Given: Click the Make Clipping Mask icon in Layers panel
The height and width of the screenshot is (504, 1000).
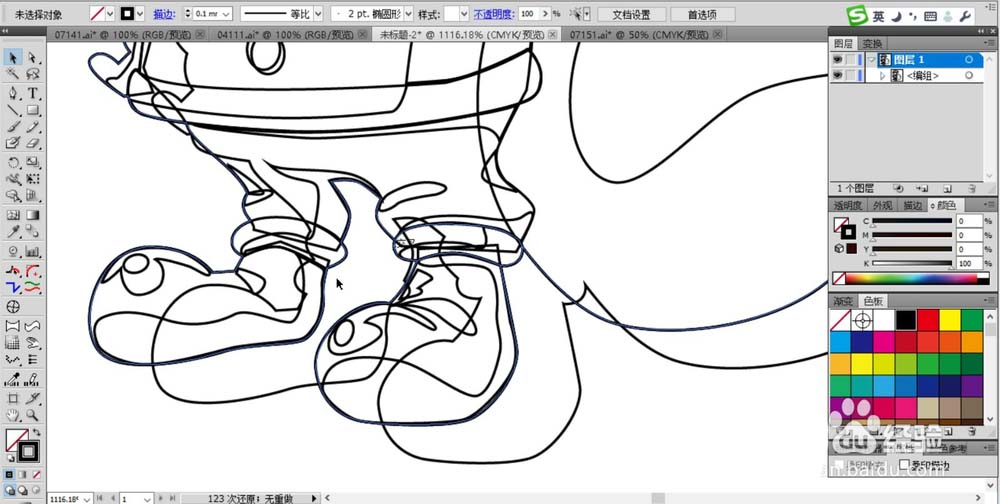Looking at the screenshot, I should pyautogui.click(x=898, y=189).
